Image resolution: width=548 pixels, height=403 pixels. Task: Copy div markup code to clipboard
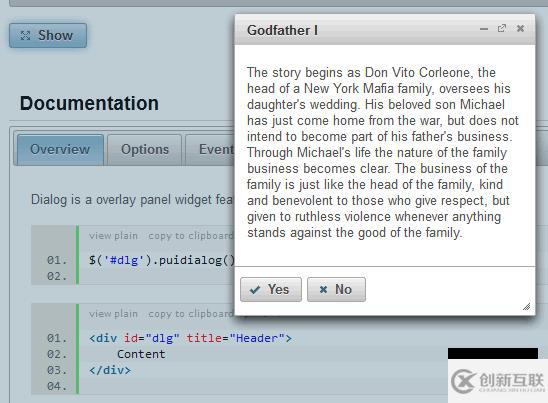point(191,314)
